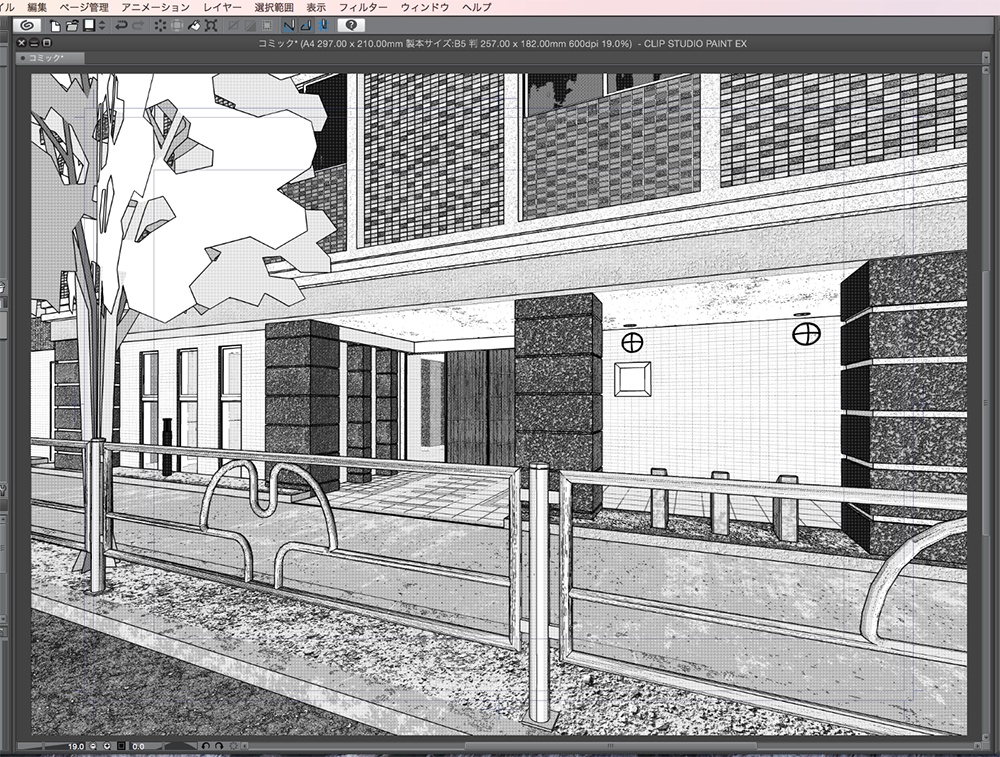Click the canvas title bar showing A4 dimensions

click(x=500, y=44)
